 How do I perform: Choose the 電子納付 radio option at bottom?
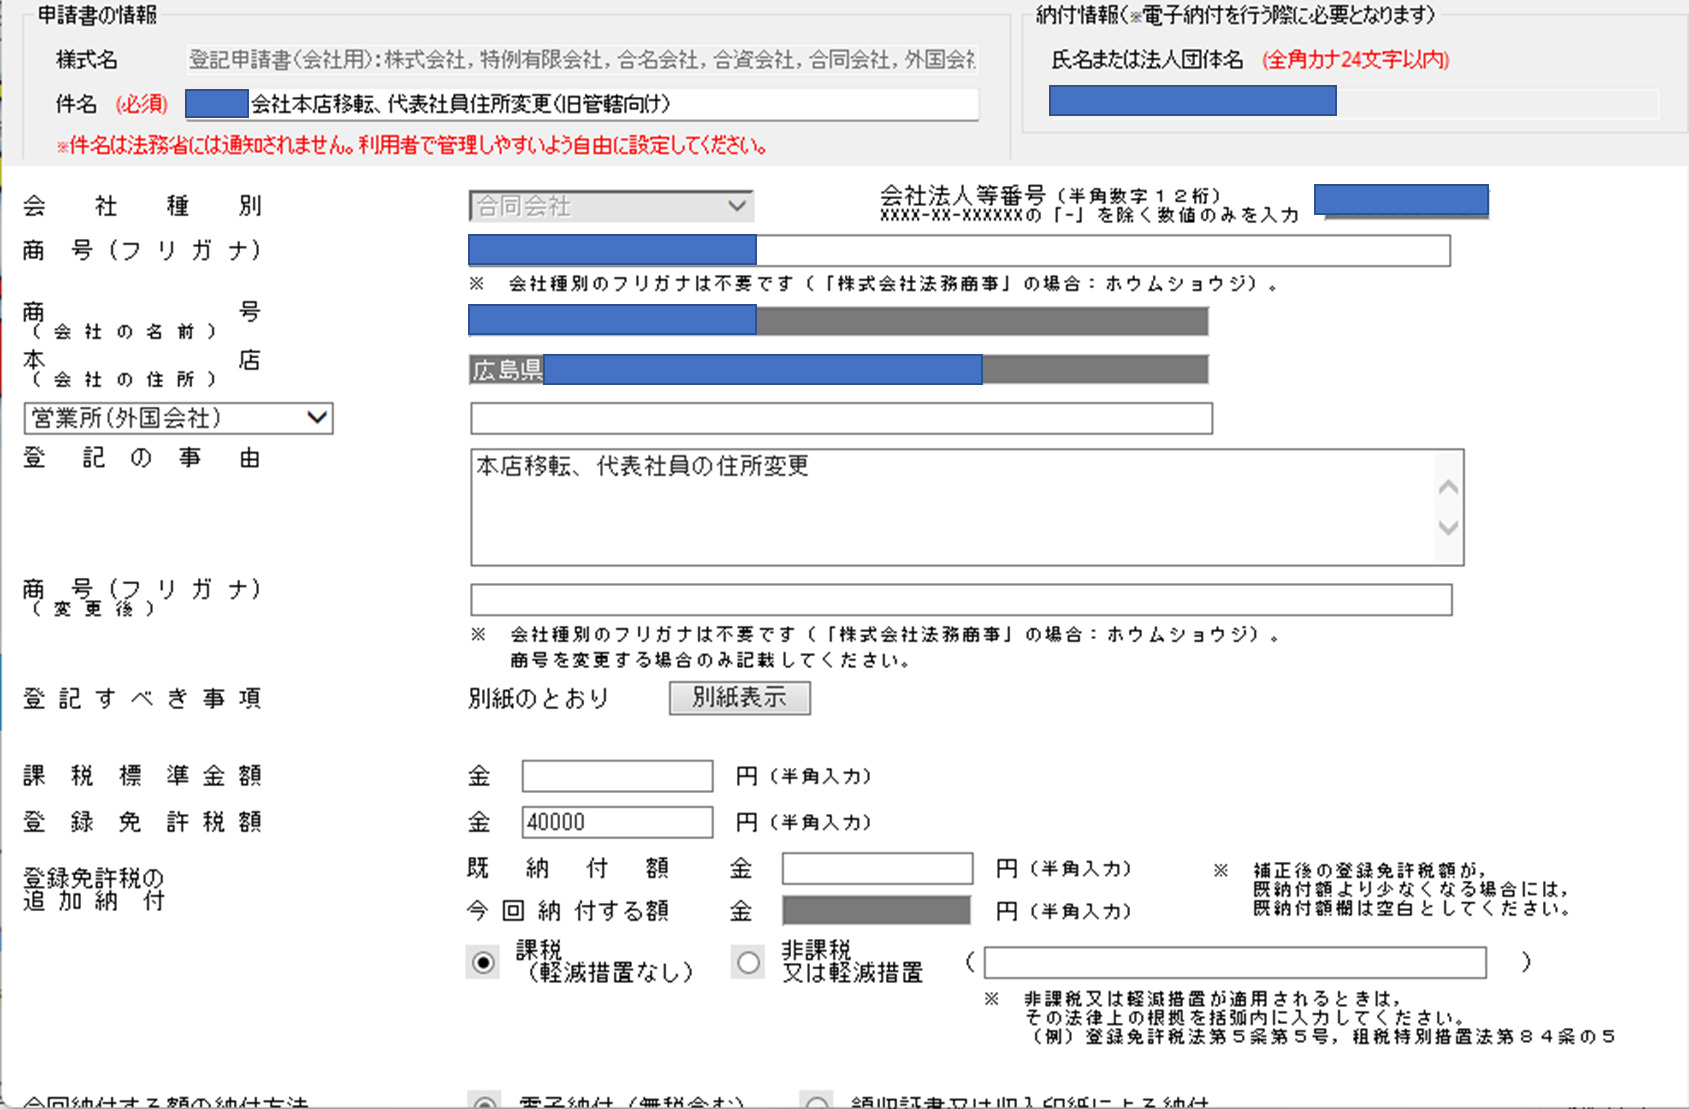point(485,1102)
